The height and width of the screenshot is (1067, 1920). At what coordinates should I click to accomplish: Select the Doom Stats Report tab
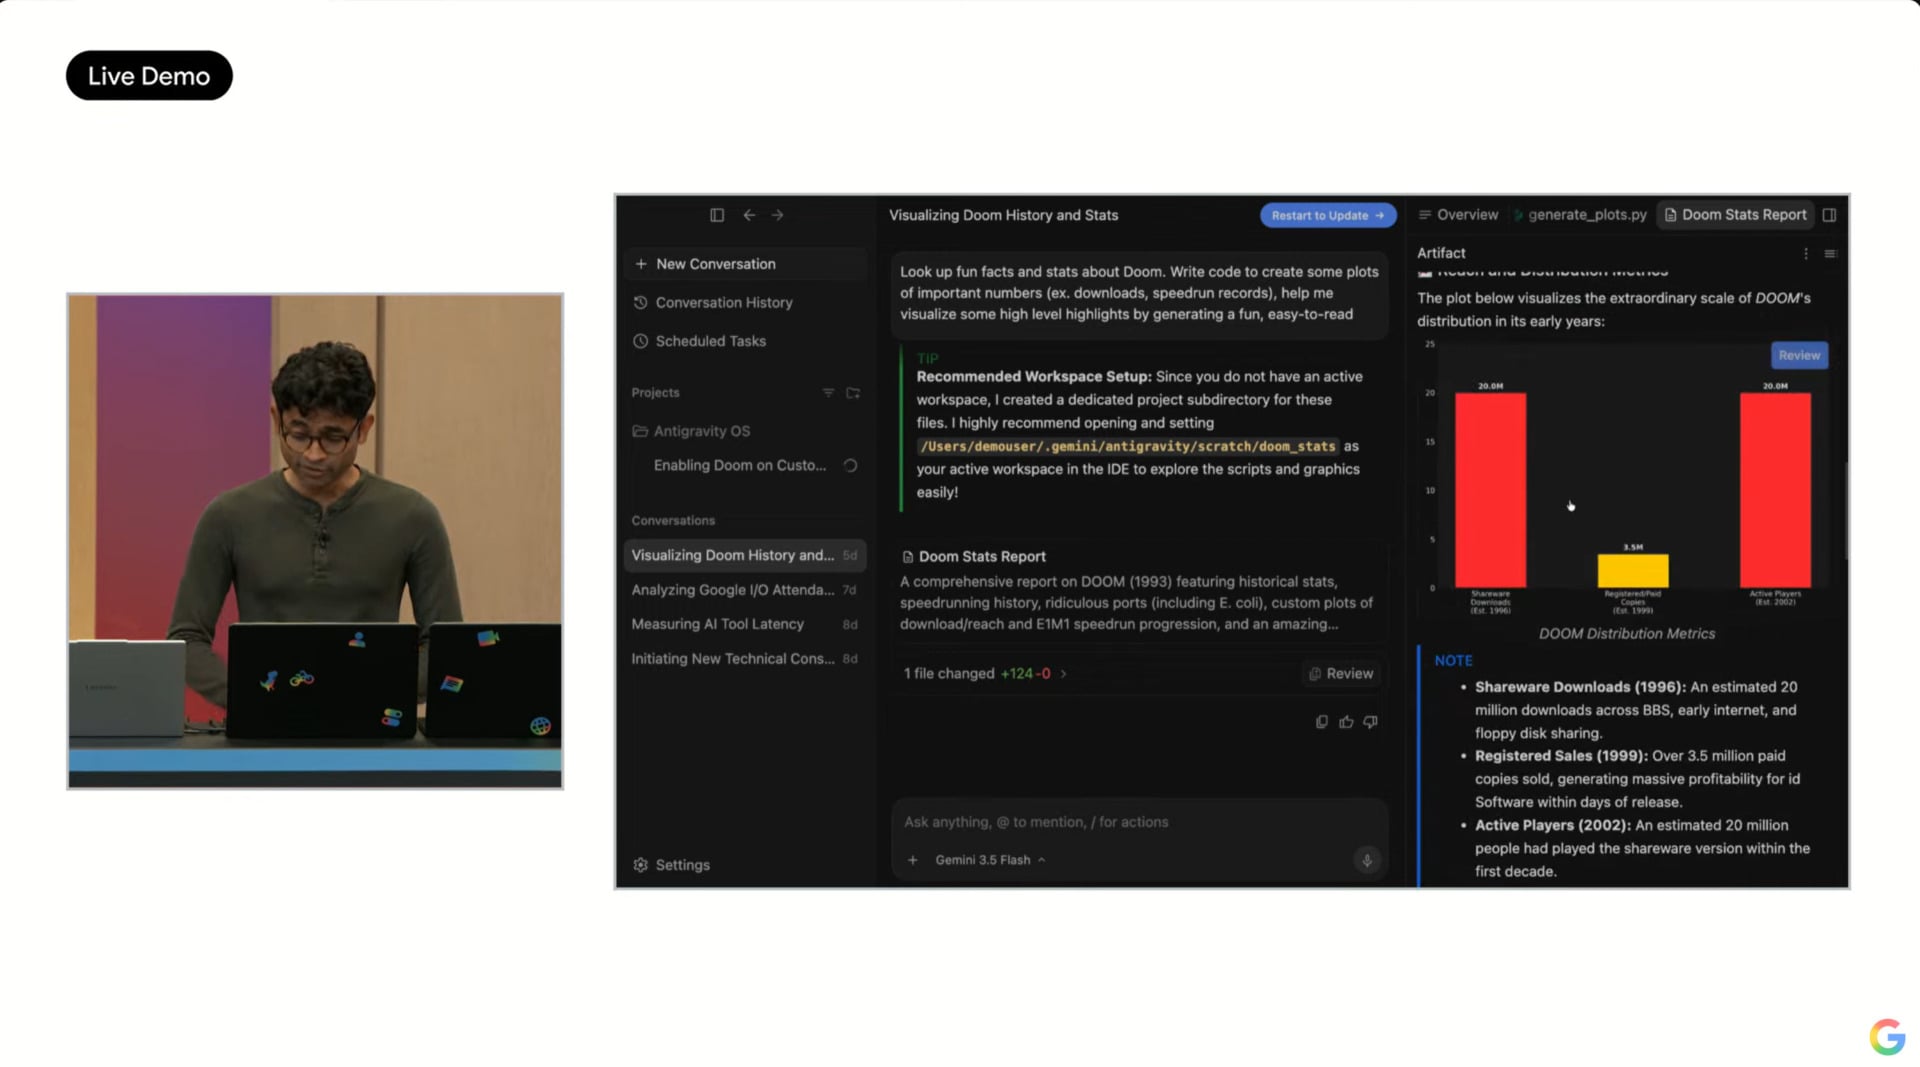point(1735,215)
